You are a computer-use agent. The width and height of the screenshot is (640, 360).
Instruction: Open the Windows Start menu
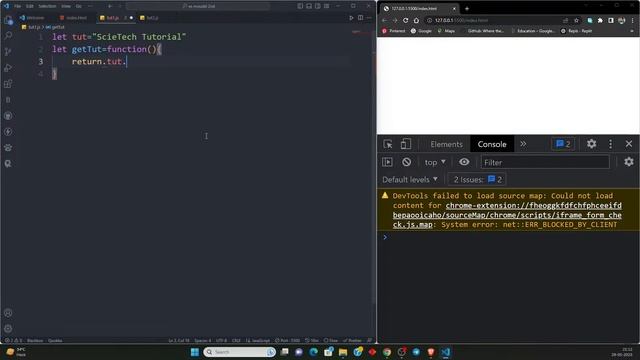click(195, 352)
